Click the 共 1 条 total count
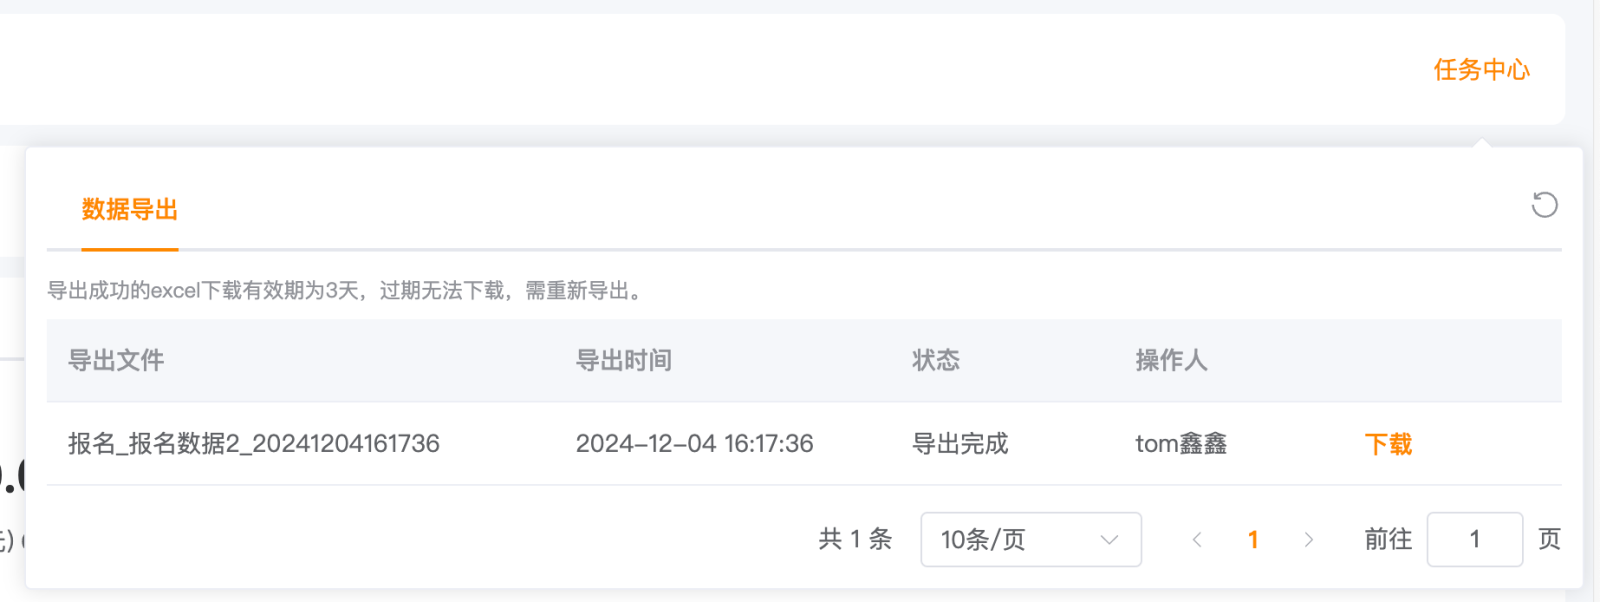 855,540
